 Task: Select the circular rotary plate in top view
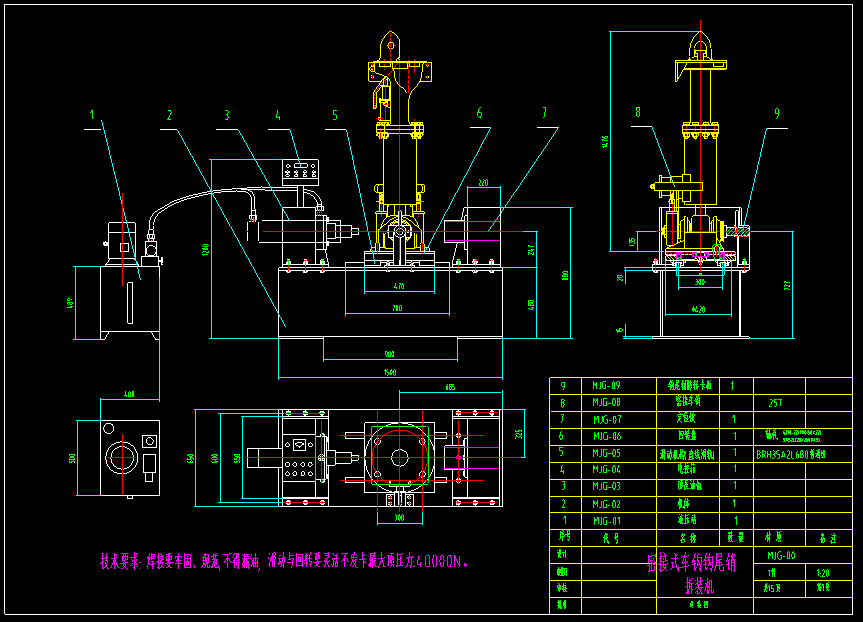tap(399, 459)
